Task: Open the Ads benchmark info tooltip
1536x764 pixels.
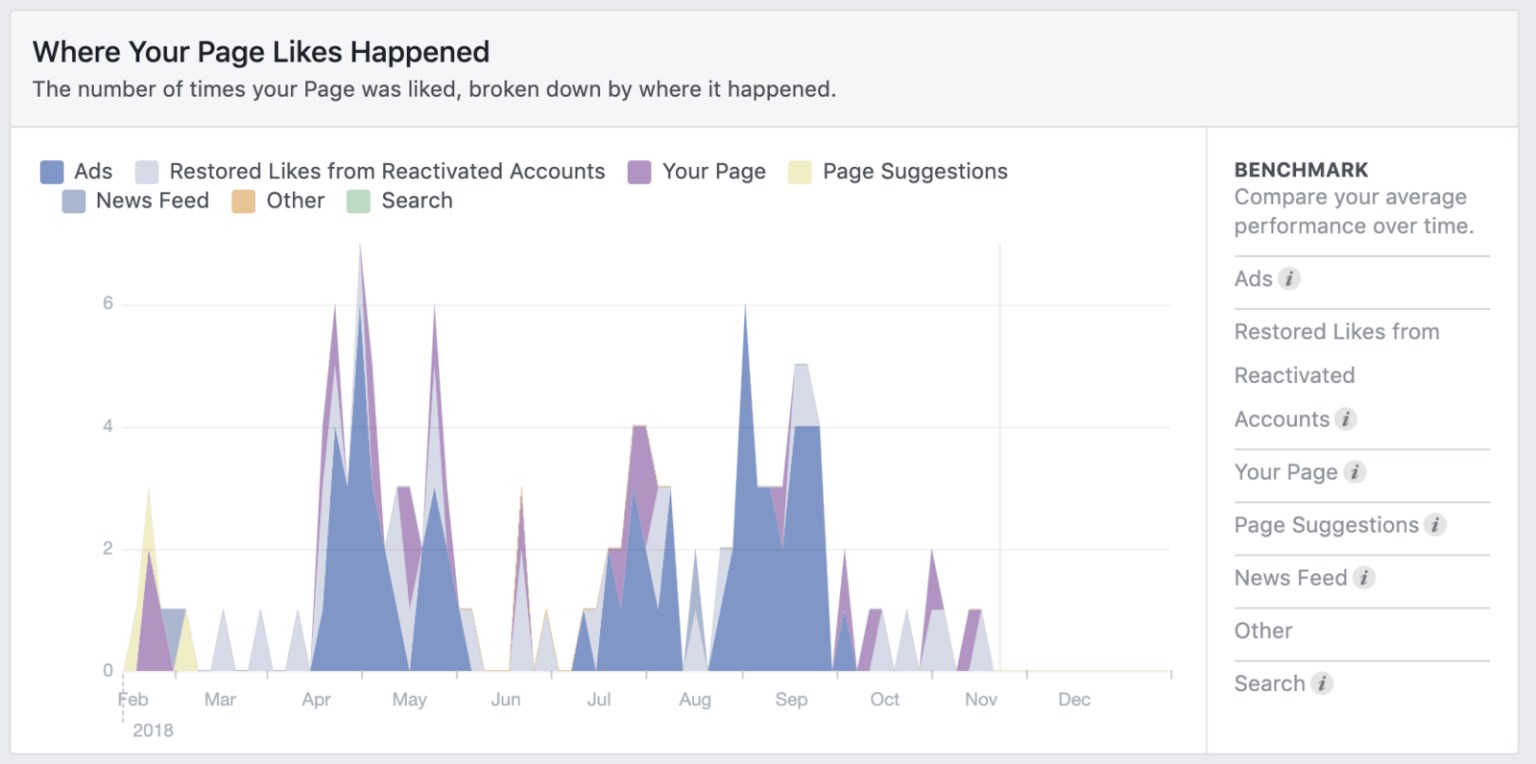Action: point(1291,279)
